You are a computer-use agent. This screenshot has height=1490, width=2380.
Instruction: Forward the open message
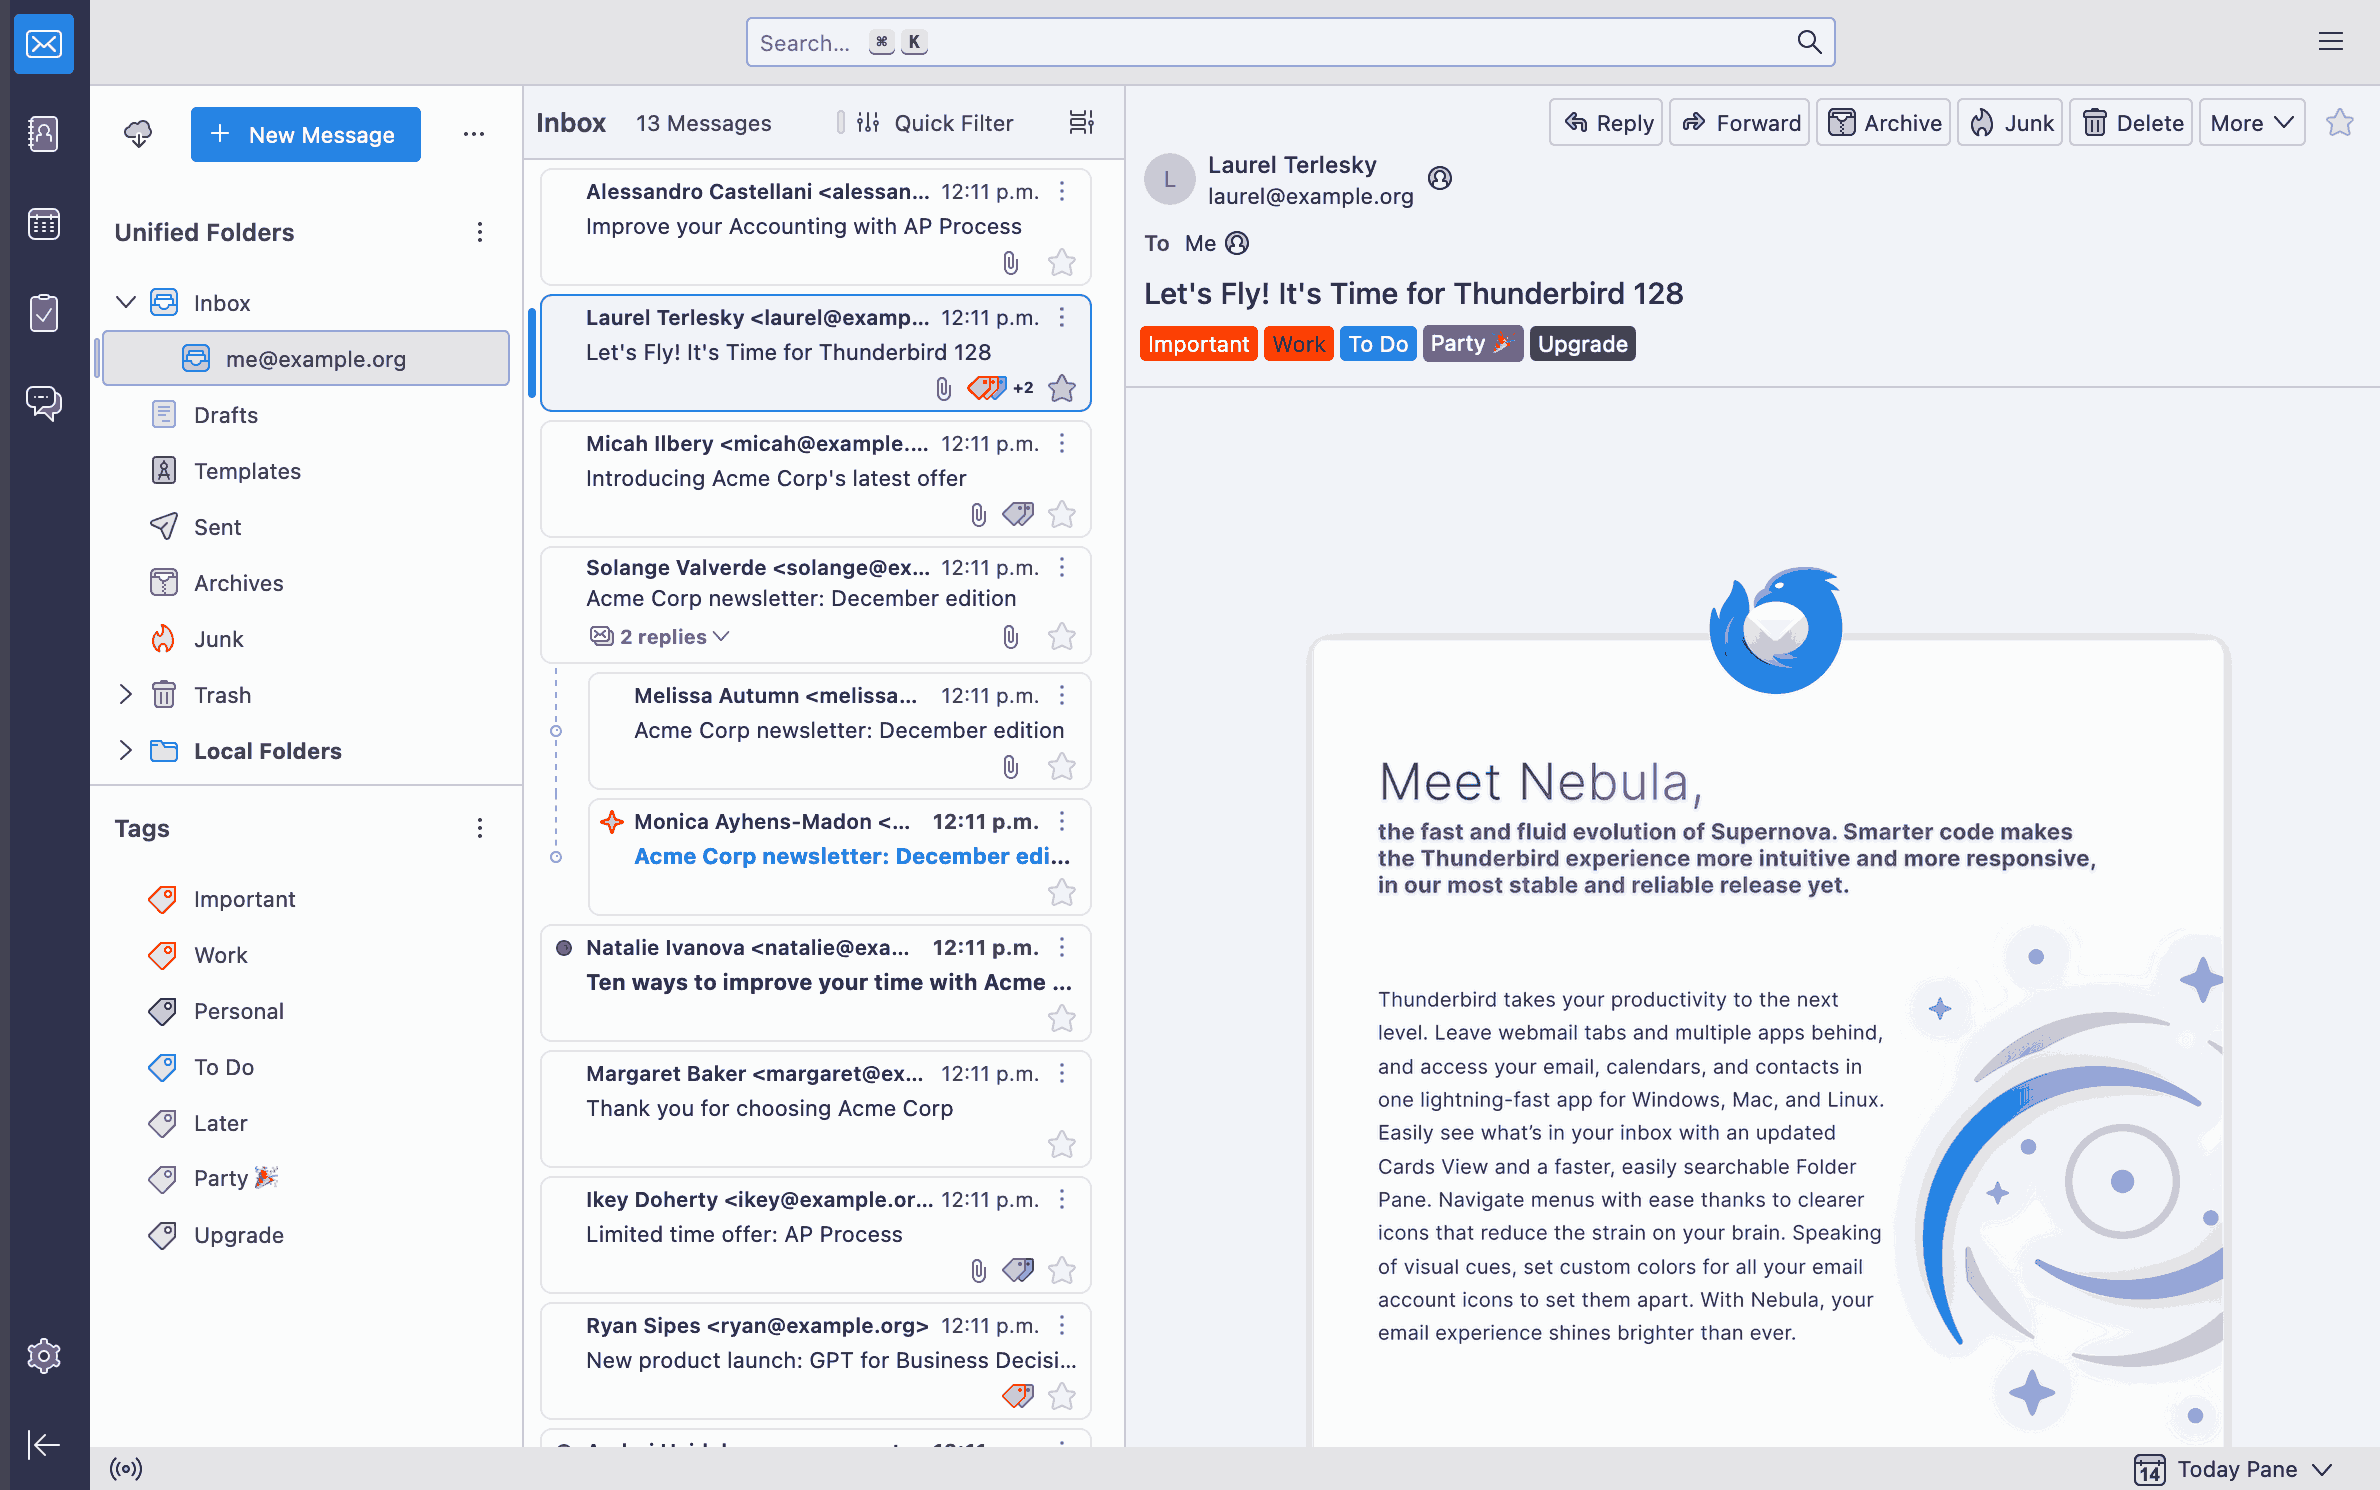[1740, 123]
